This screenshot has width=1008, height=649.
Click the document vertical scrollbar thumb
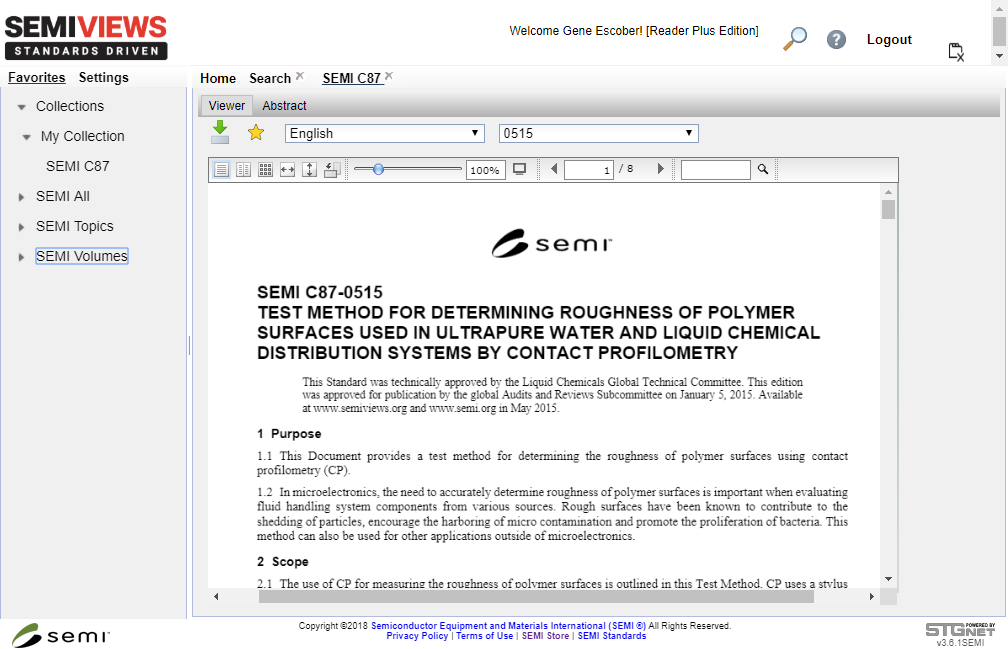(x=888, y=209)
